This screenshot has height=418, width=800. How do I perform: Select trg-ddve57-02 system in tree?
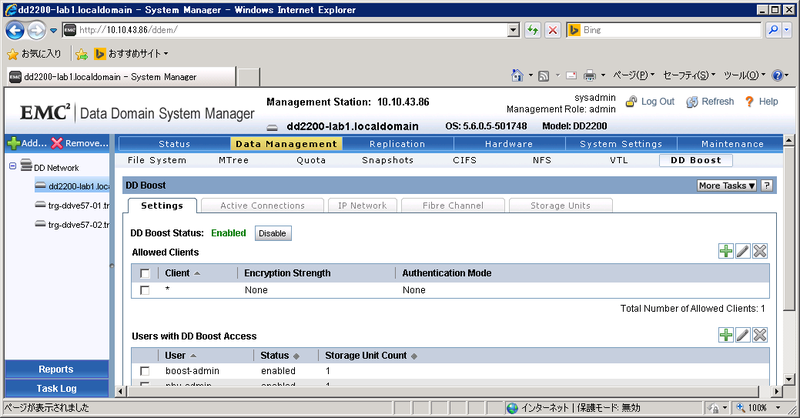[72, 225]
